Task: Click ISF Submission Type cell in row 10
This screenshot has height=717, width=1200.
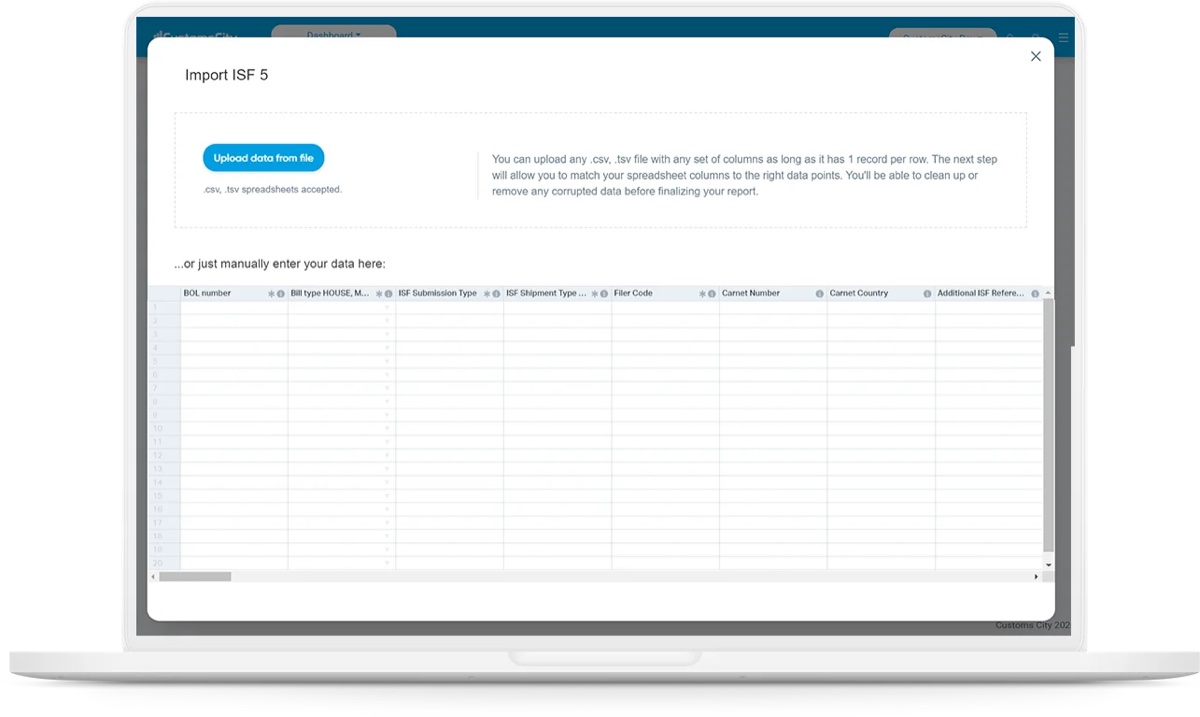Action: 450,429
